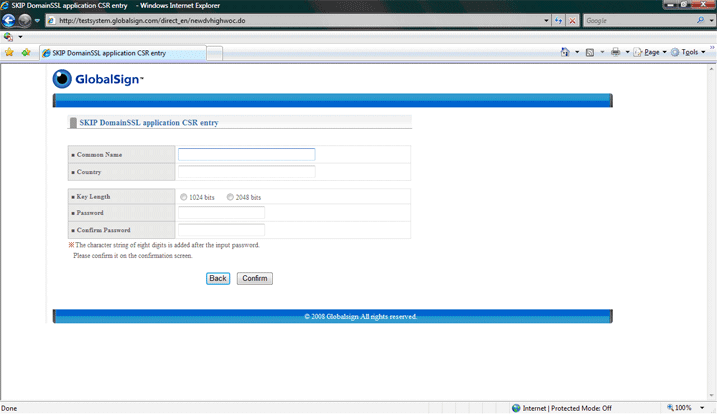Click the search magnifier icon
Viewport: 717px width, 414px height.
click(700, 20)
